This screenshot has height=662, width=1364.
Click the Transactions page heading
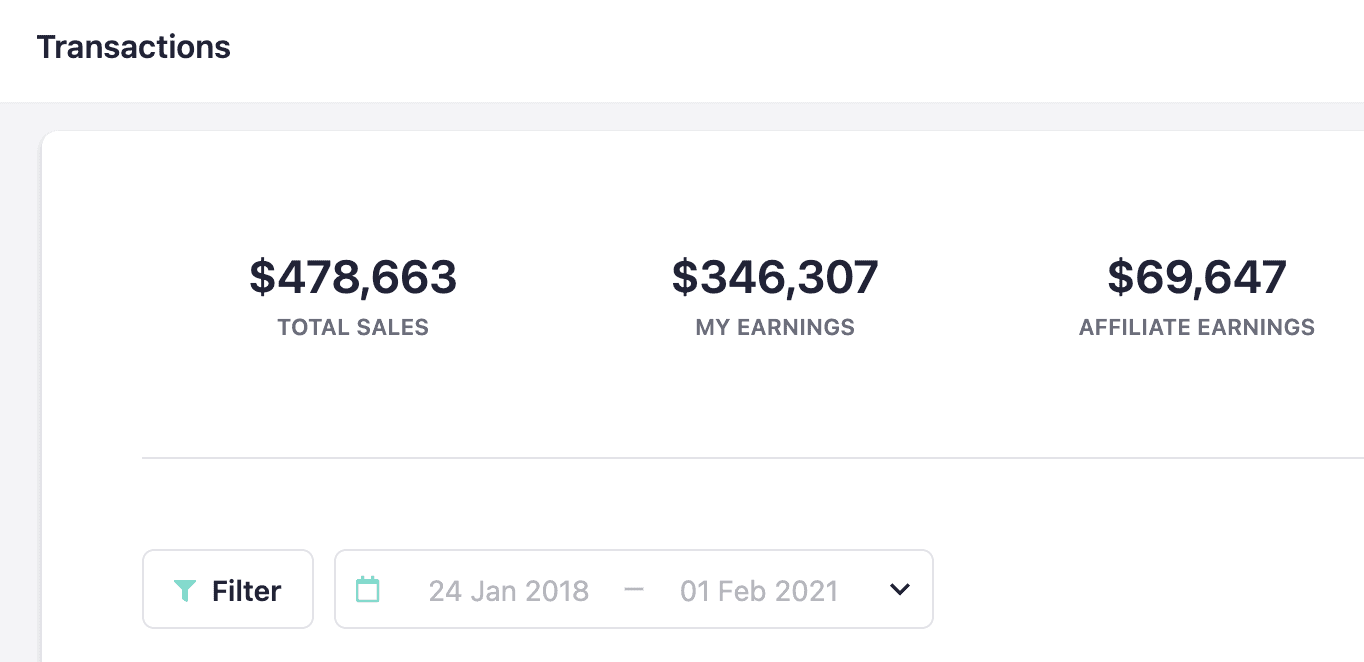[x=134, y=47]
